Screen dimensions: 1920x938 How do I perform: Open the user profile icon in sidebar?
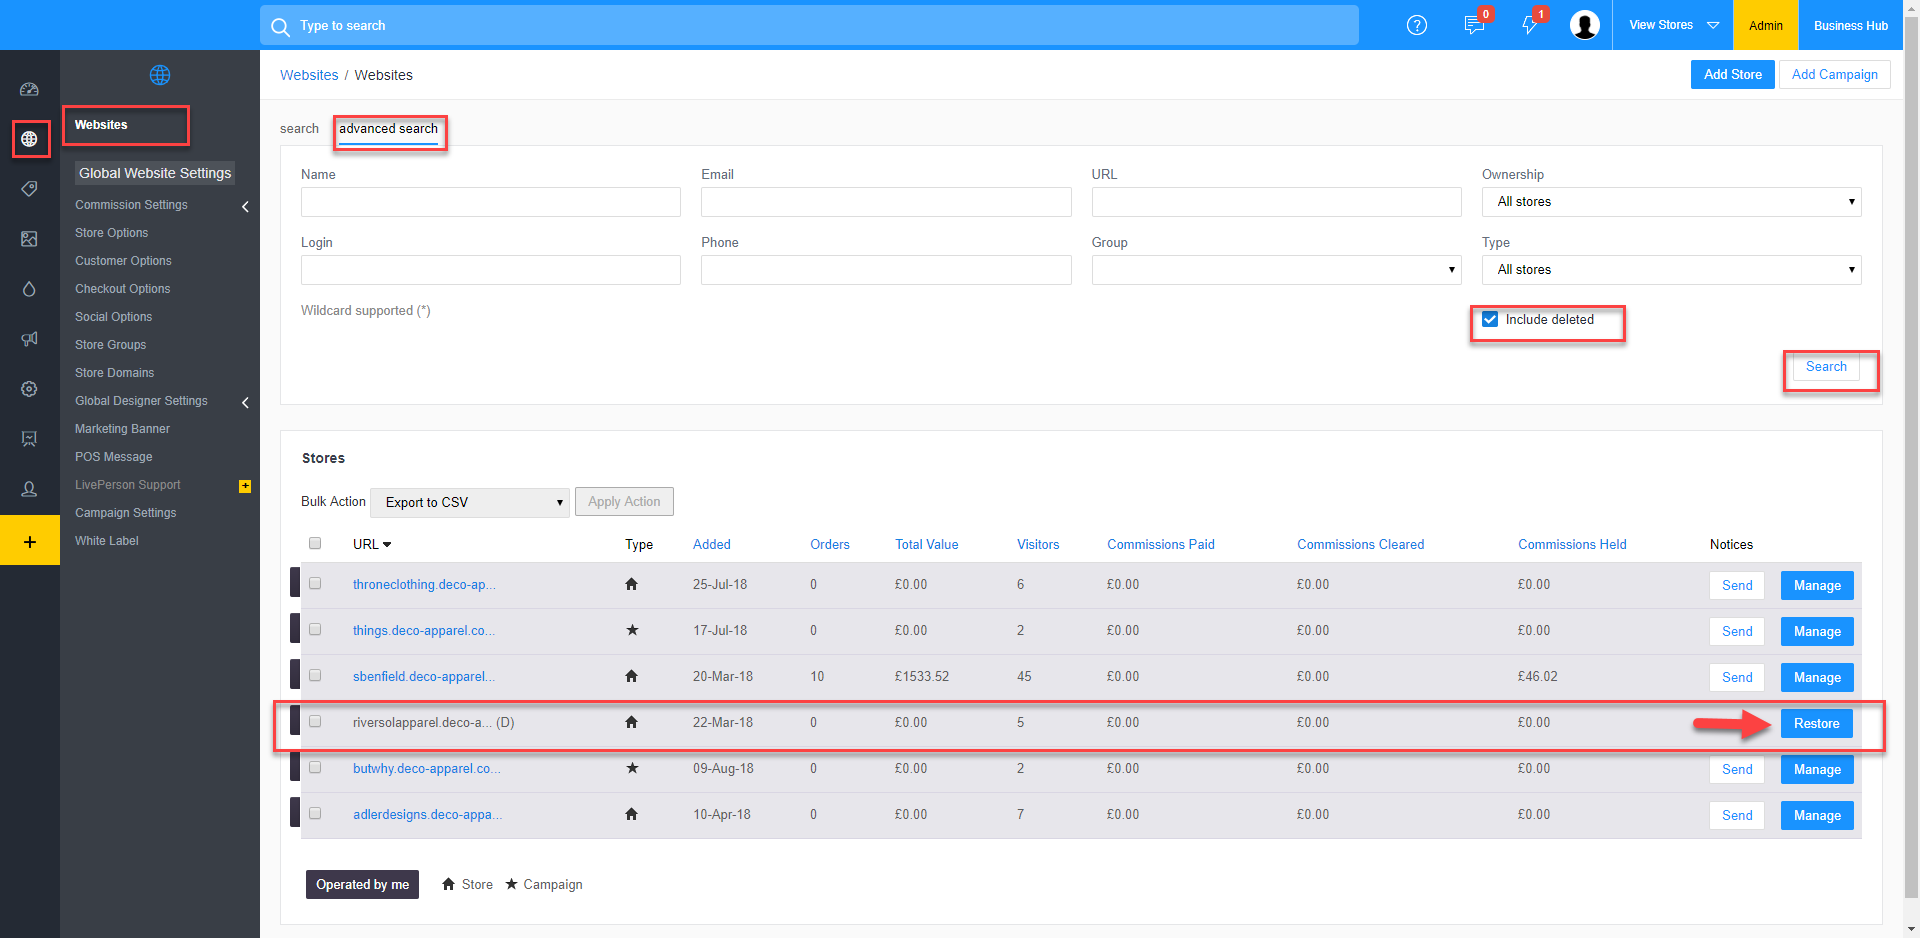click(x=29, y=489)
